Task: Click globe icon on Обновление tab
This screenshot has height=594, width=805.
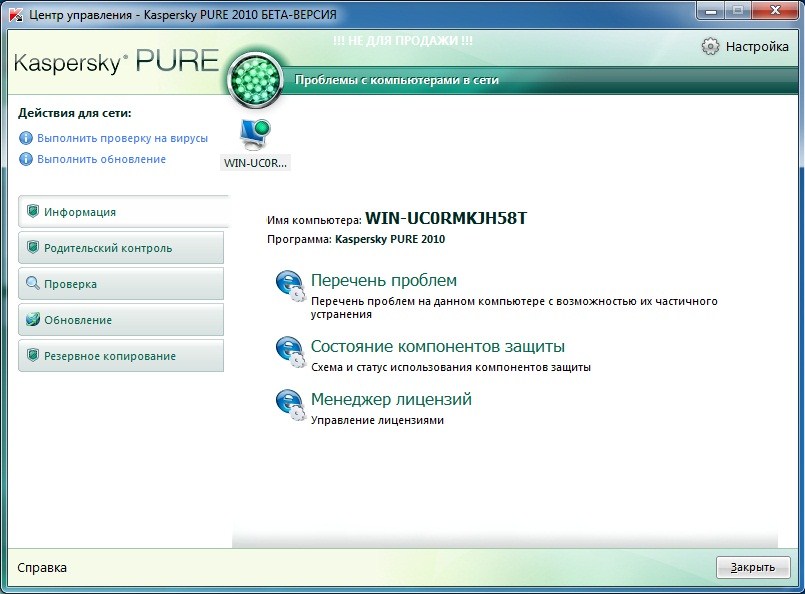Action: pyautogui.click(x=33, y=319)
